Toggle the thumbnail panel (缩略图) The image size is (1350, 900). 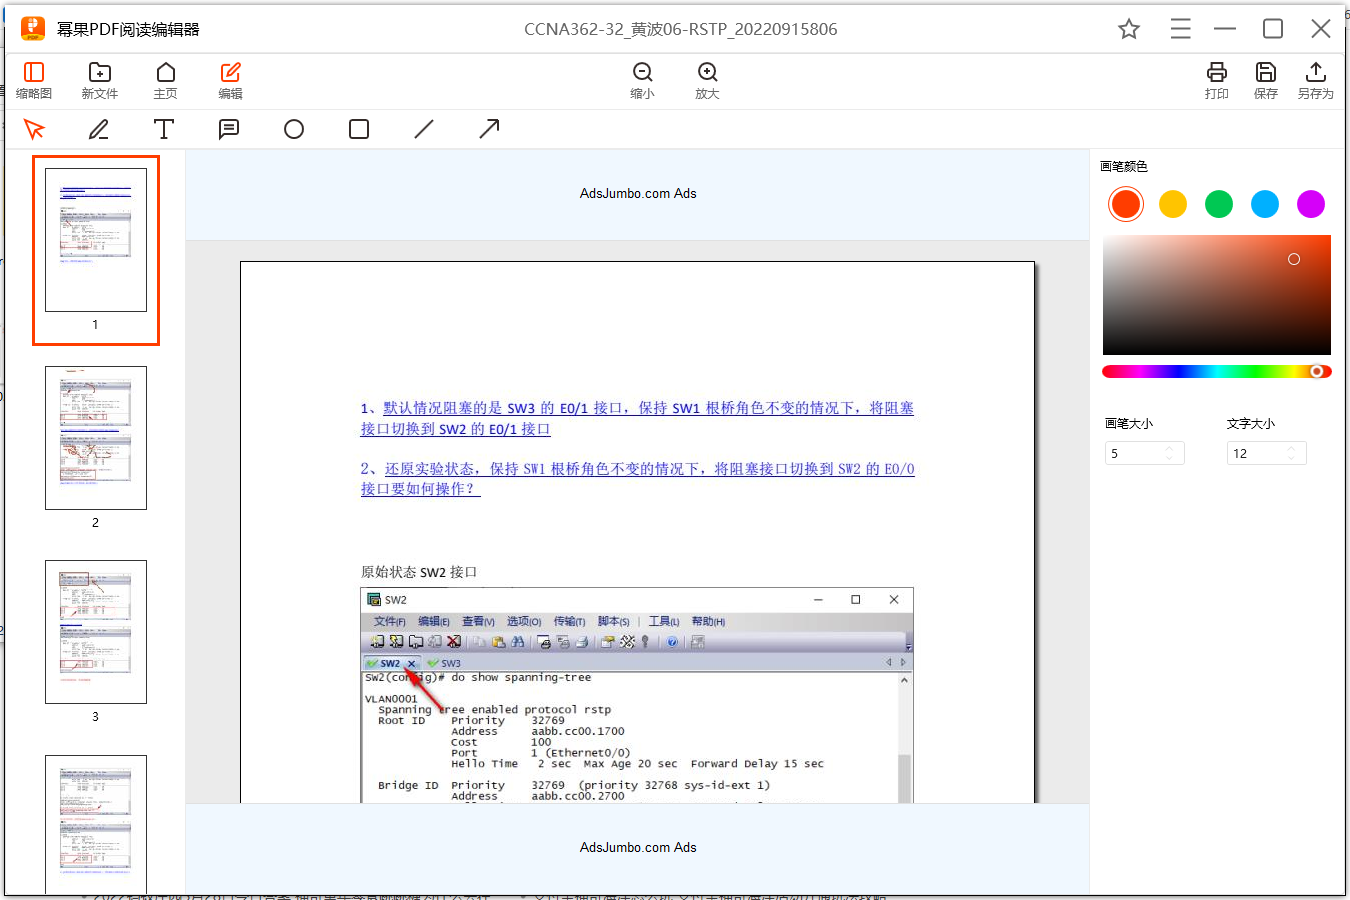tap(34, 80)
